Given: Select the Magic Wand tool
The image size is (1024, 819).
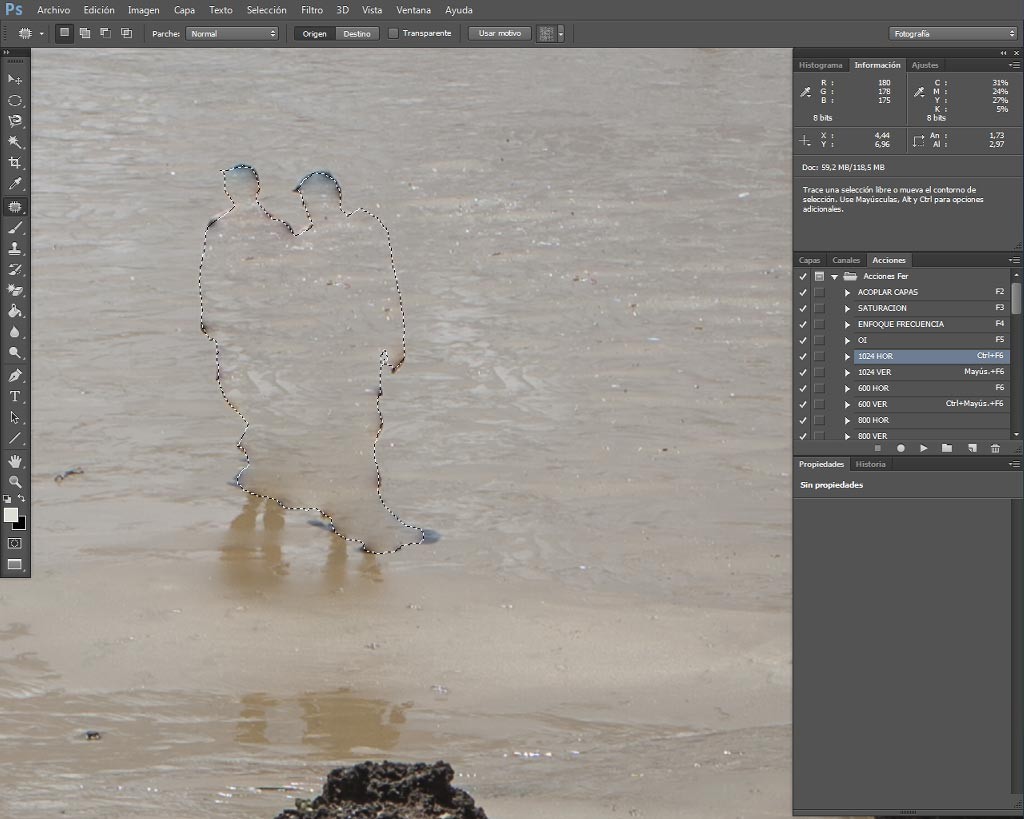Looking at the screenshot, I should tap(14, 142).
